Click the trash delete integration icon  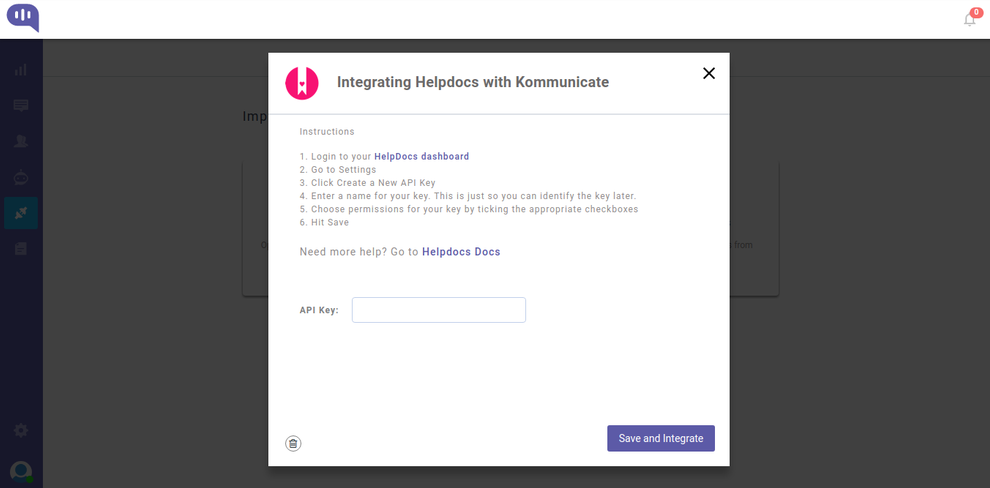pyautogui.click(x=293, y=443)
